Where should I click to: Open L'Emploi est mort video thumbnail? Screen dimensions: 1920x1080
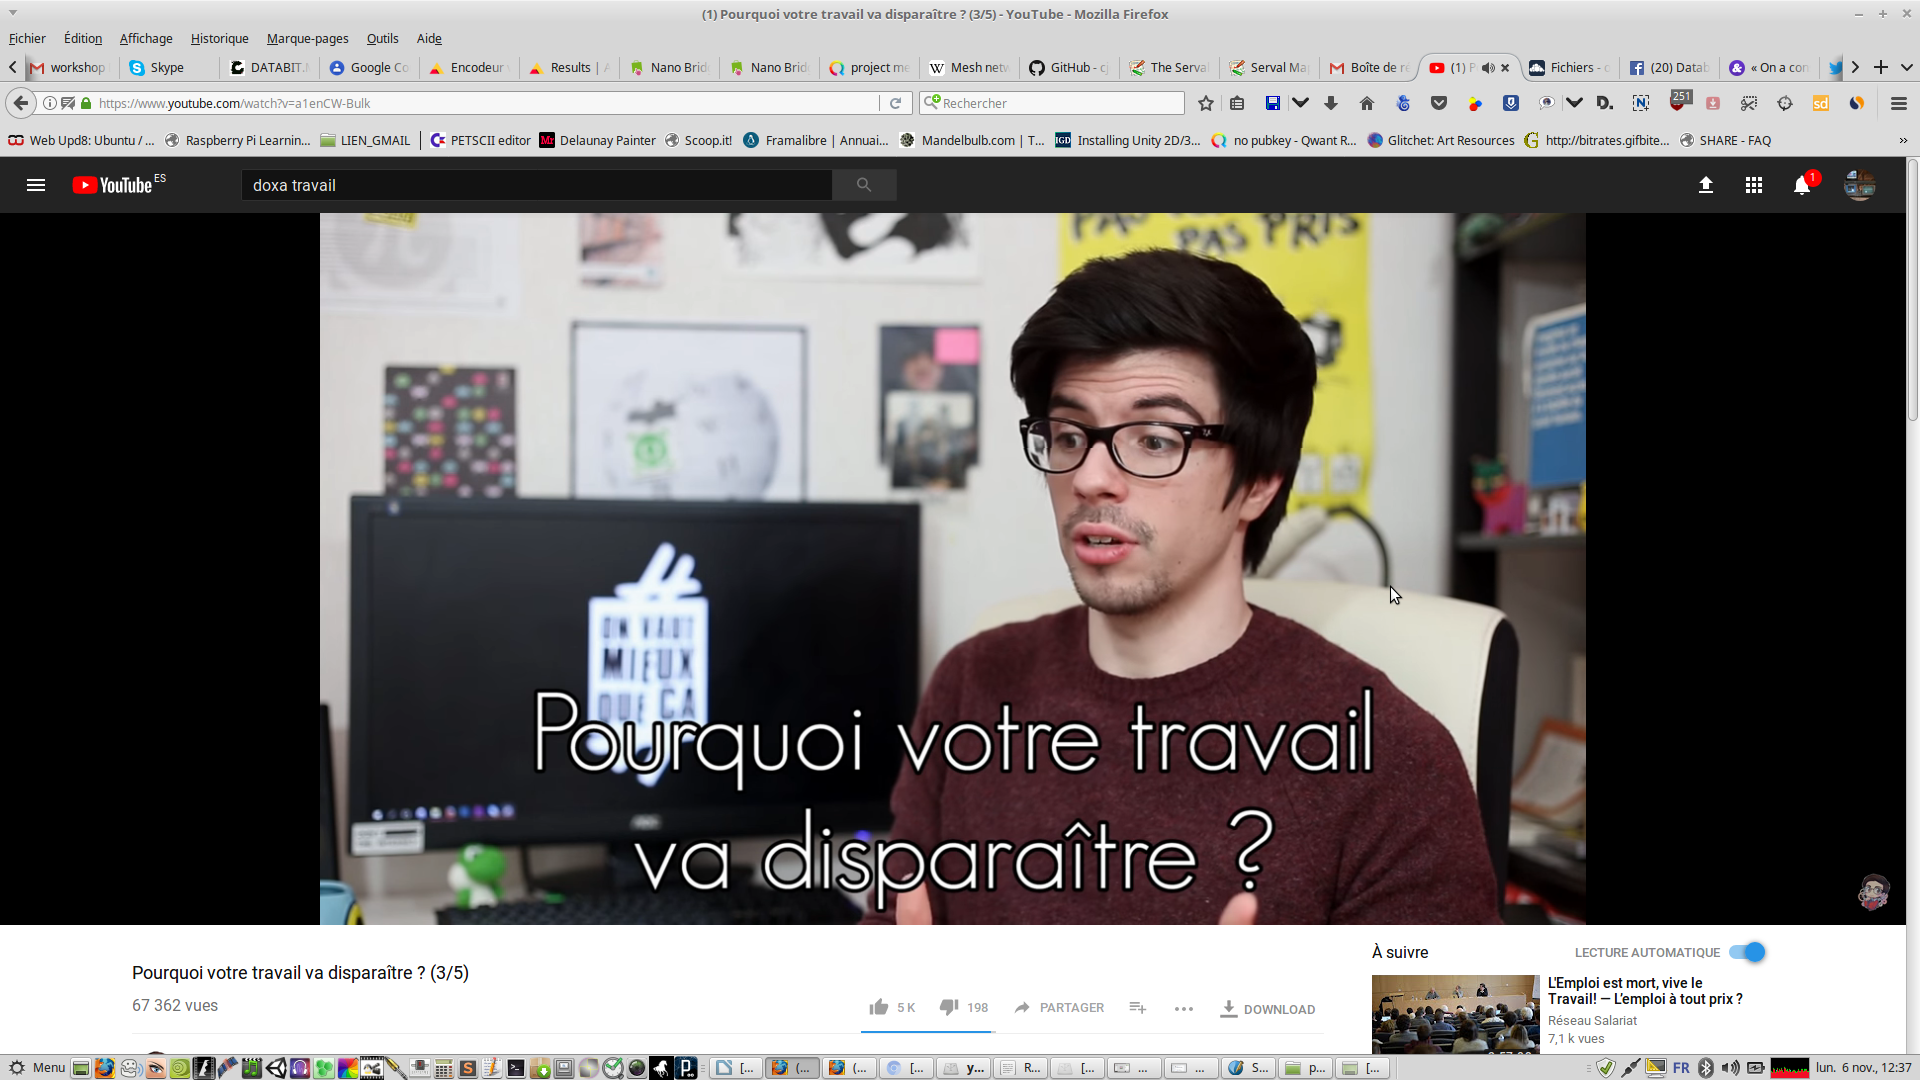point(1455,1013)
